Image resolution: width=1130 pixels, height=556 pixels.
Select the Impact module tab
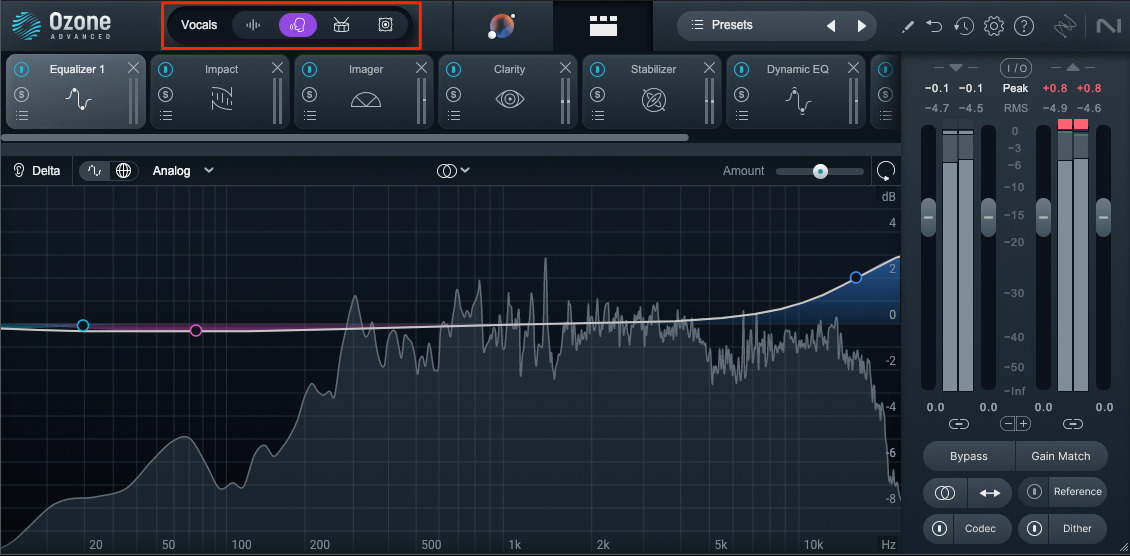pos(220,91)
